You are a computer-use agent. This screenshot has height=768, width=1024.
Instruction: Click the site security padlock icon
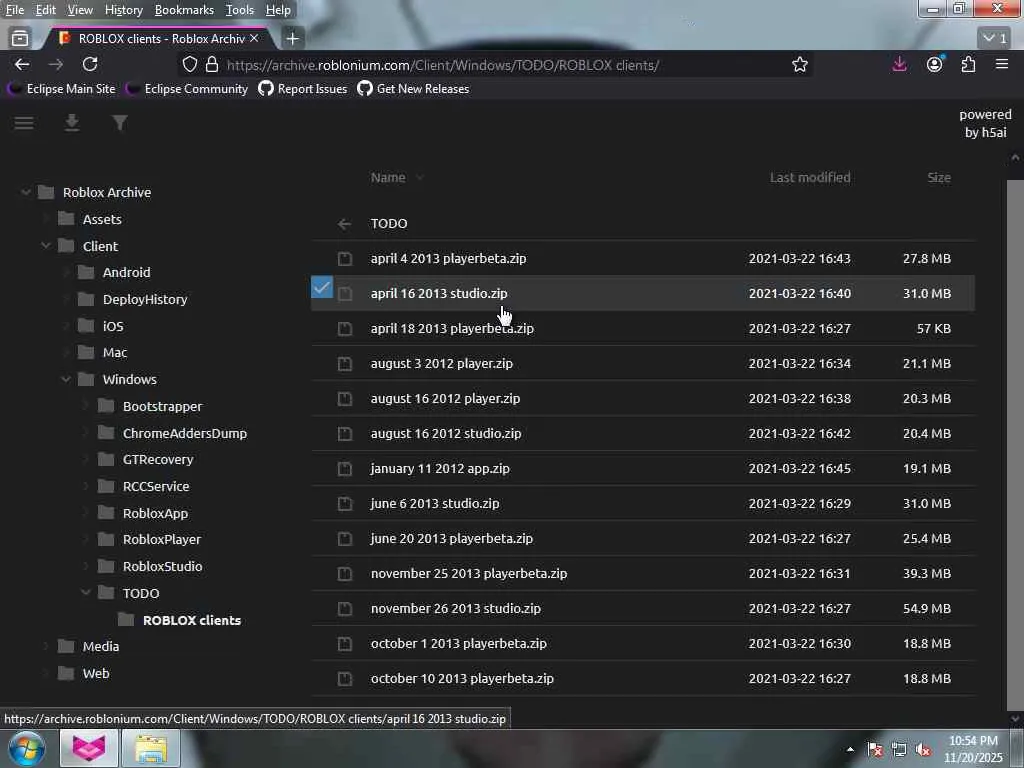212,65
